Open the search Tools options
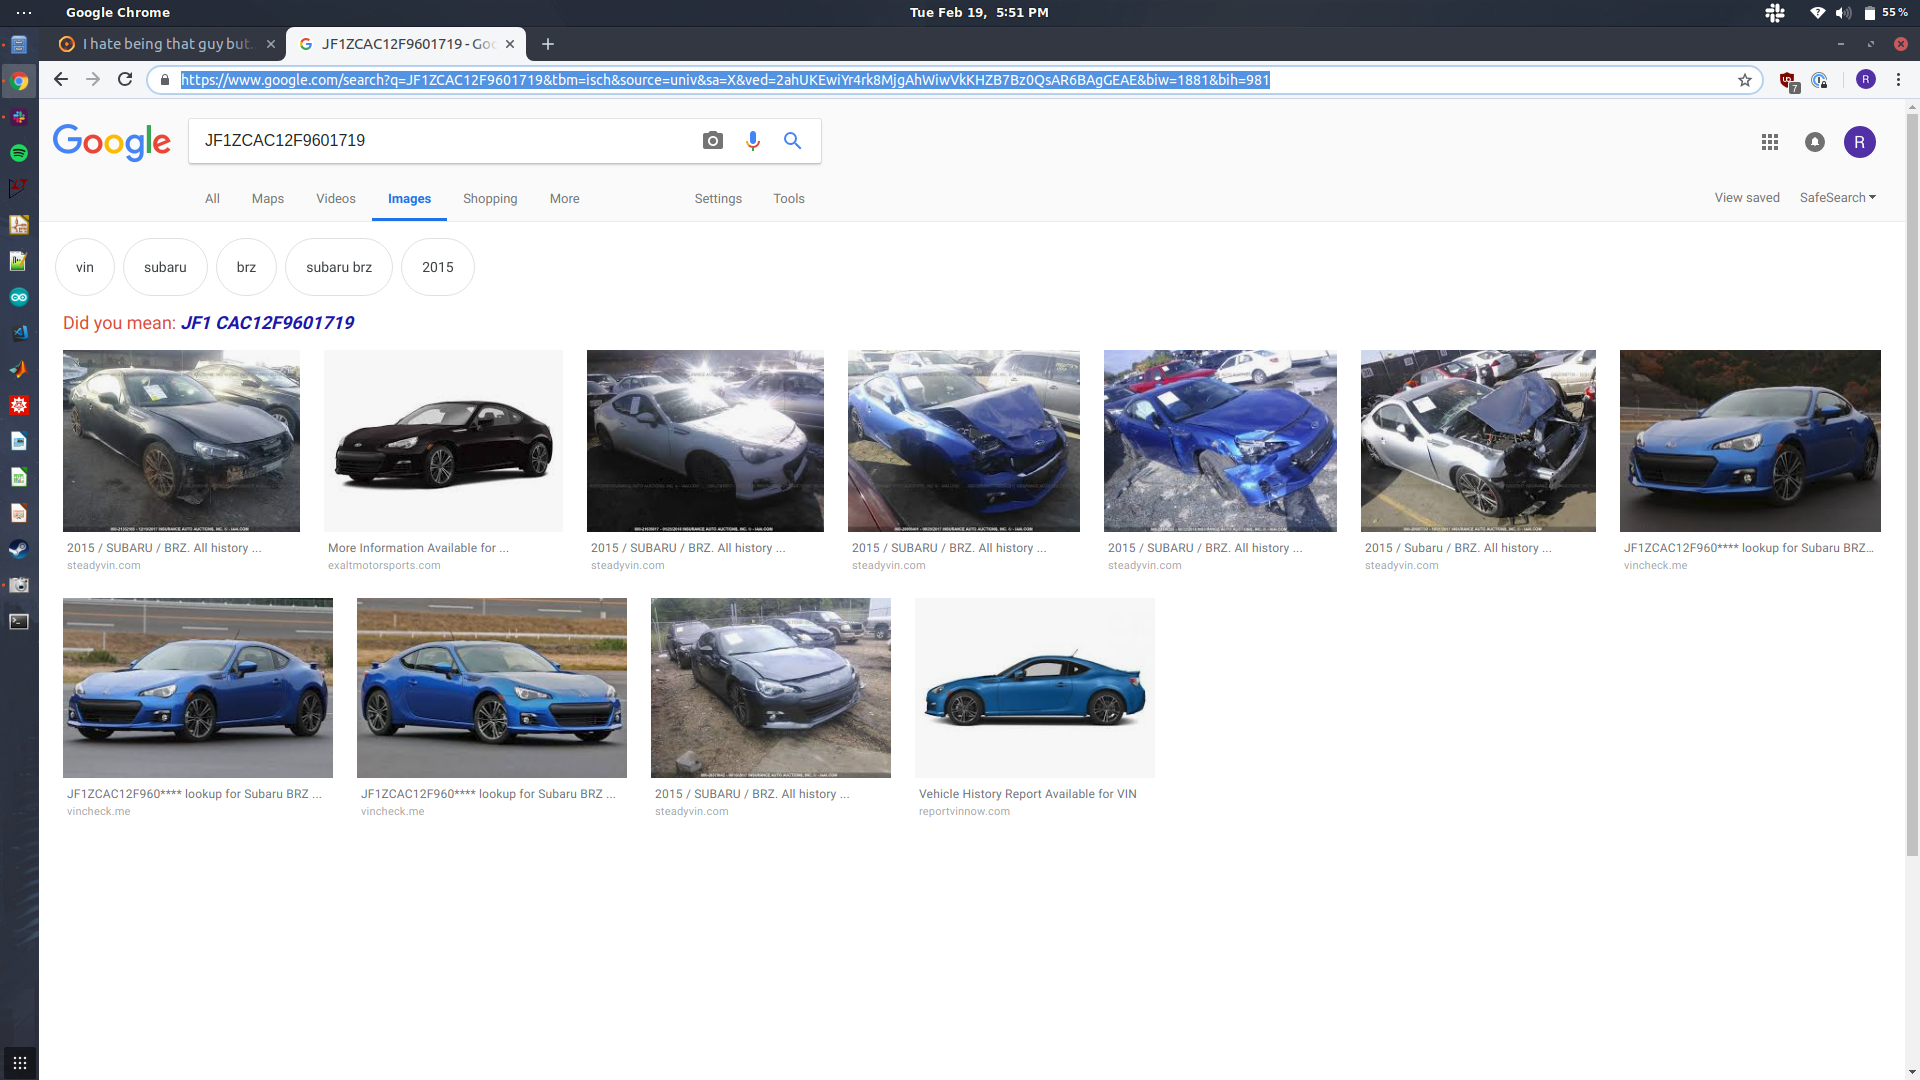 click(789, 199)
